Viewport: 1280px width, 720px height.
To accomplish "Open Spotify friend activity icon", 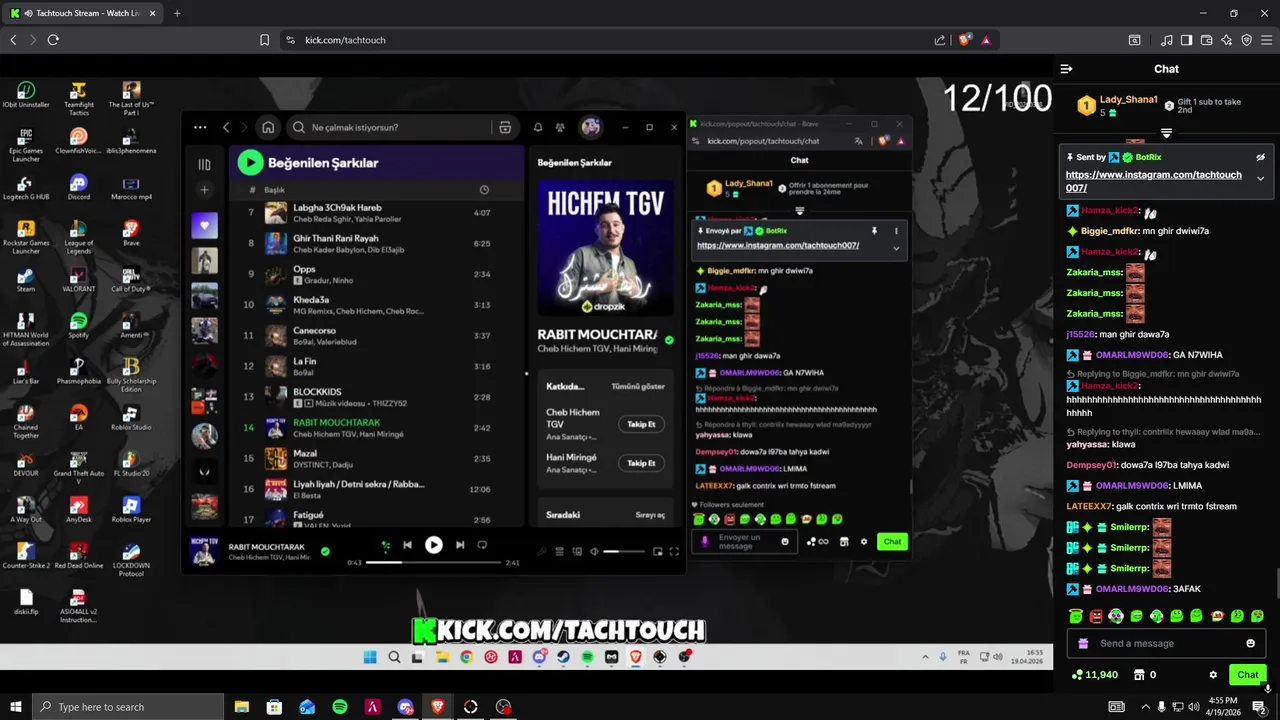I will tap(560, 127).
